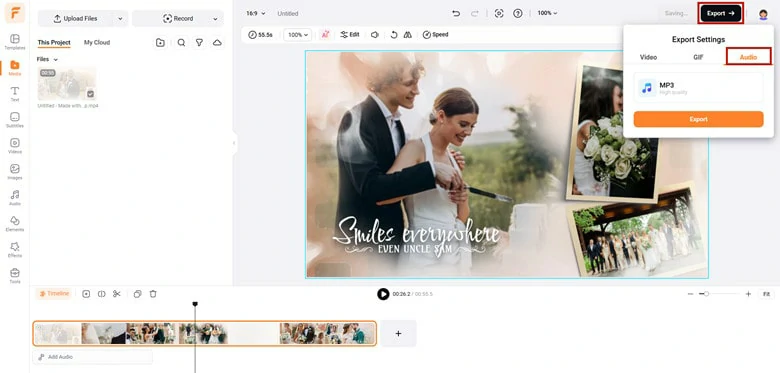Switch to My Cloud tab

97,43
